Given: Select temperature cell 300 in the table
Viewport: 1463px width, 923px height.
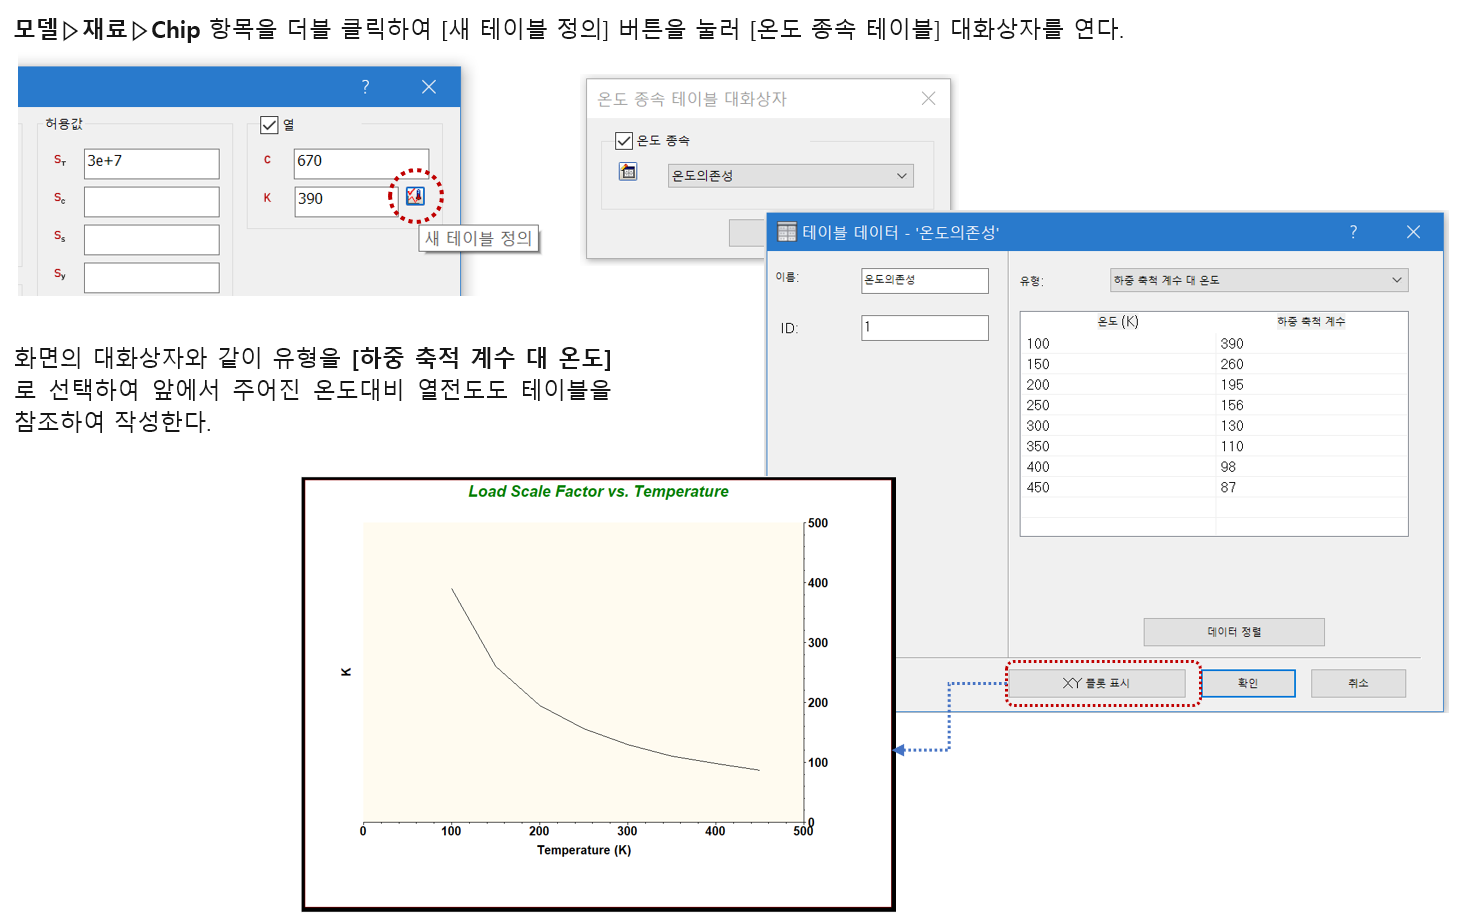Looking at the screenshot, I should coord(1118,425).
